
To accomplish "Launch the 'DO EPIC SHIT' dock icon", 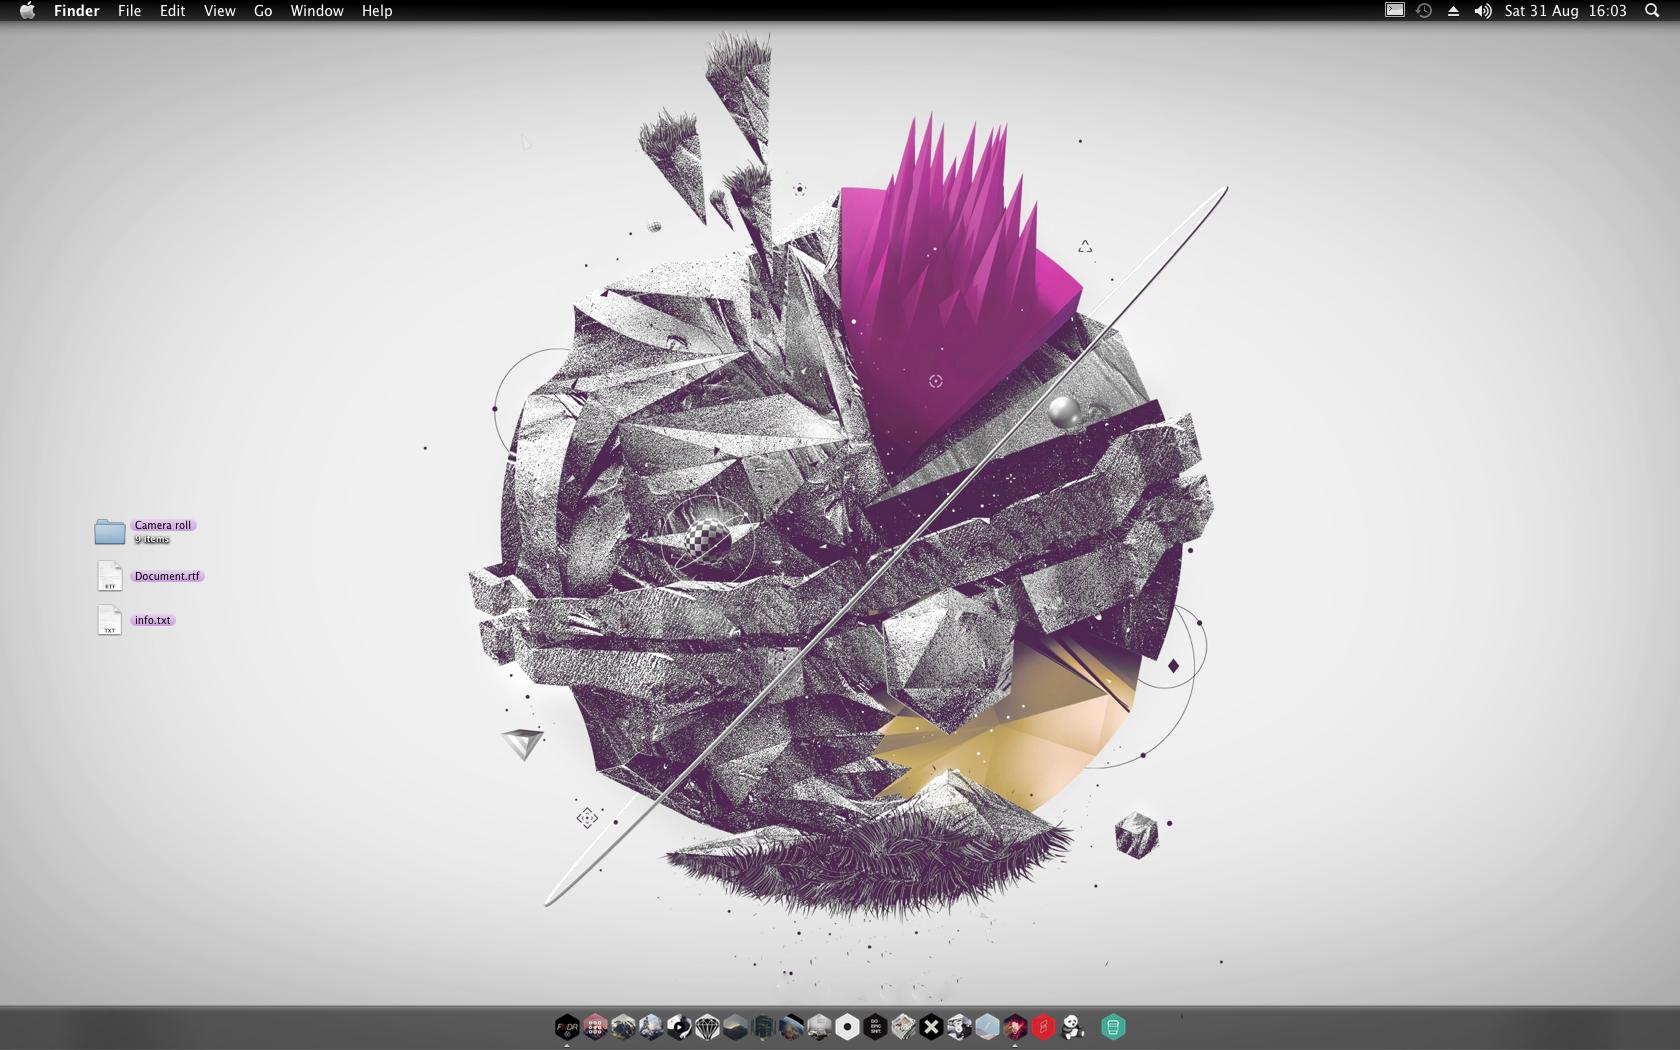I will point(875,1027).
